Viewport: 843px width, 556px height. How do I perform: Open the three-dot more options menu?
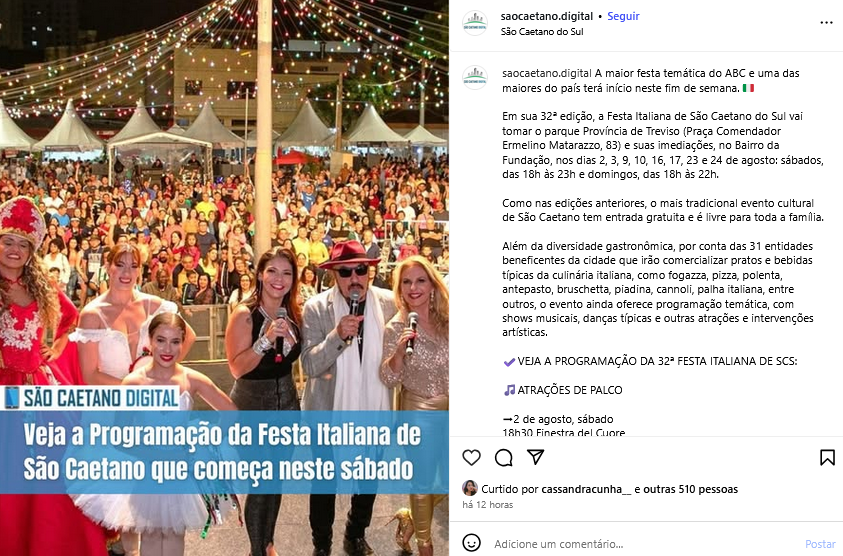tap(826, 23)
